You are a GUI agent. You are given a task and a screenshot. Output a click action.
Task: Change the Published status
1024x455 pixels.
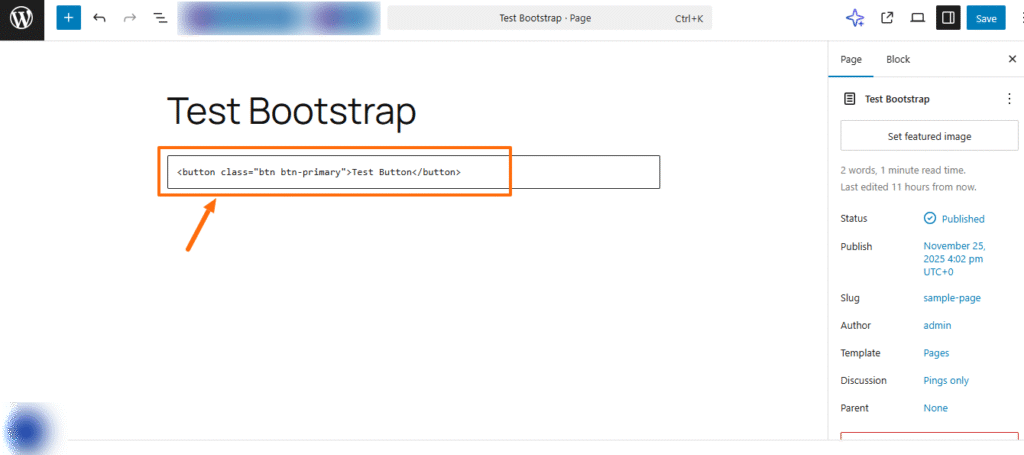pyautogui.click(x=954, y=219)
